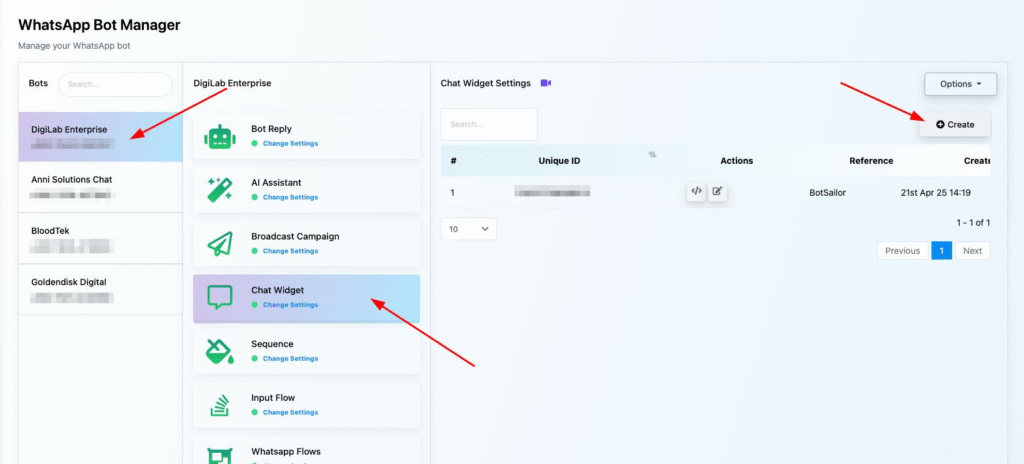1024x464 pixels.
Task: Focus the Bots search field
Action: coord(115,84)
